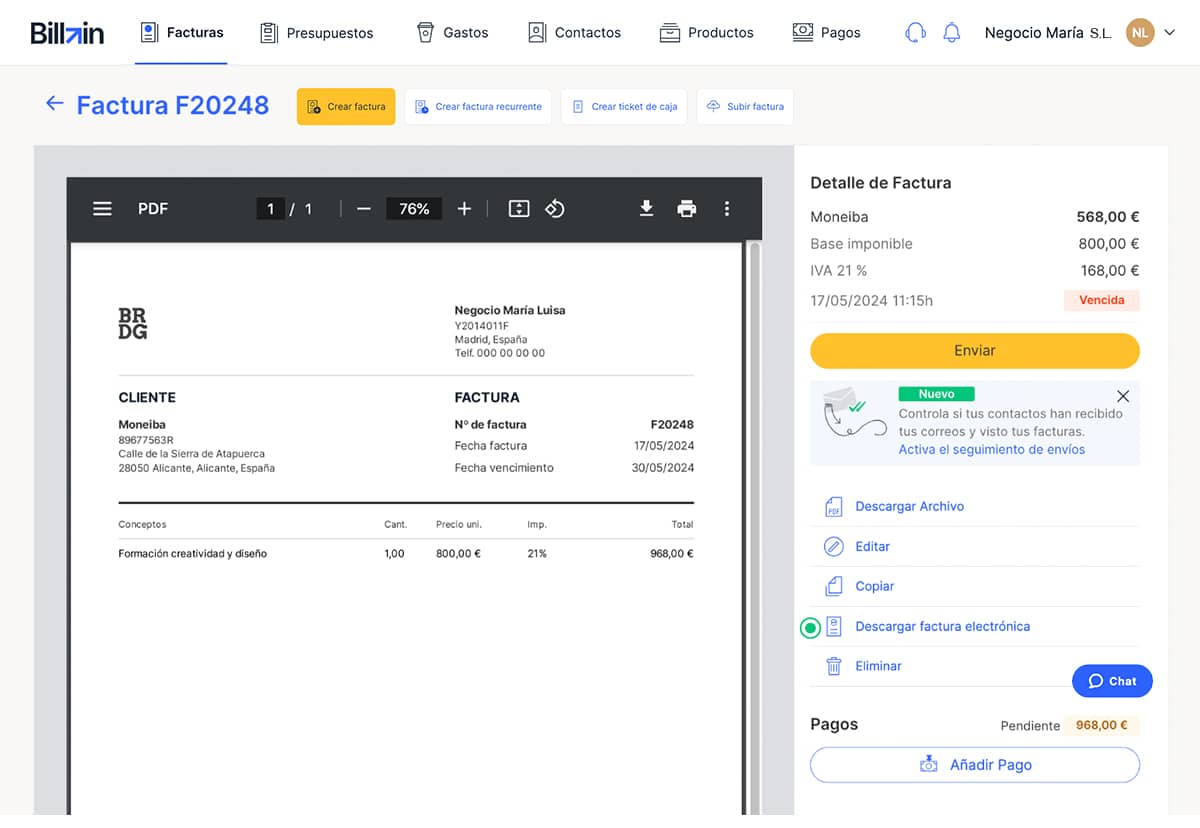This screenshot has height=828, width=1200.
Task: Expand the account dropdown chevron
Action: pyautogui.click(x=1170, y=33)
